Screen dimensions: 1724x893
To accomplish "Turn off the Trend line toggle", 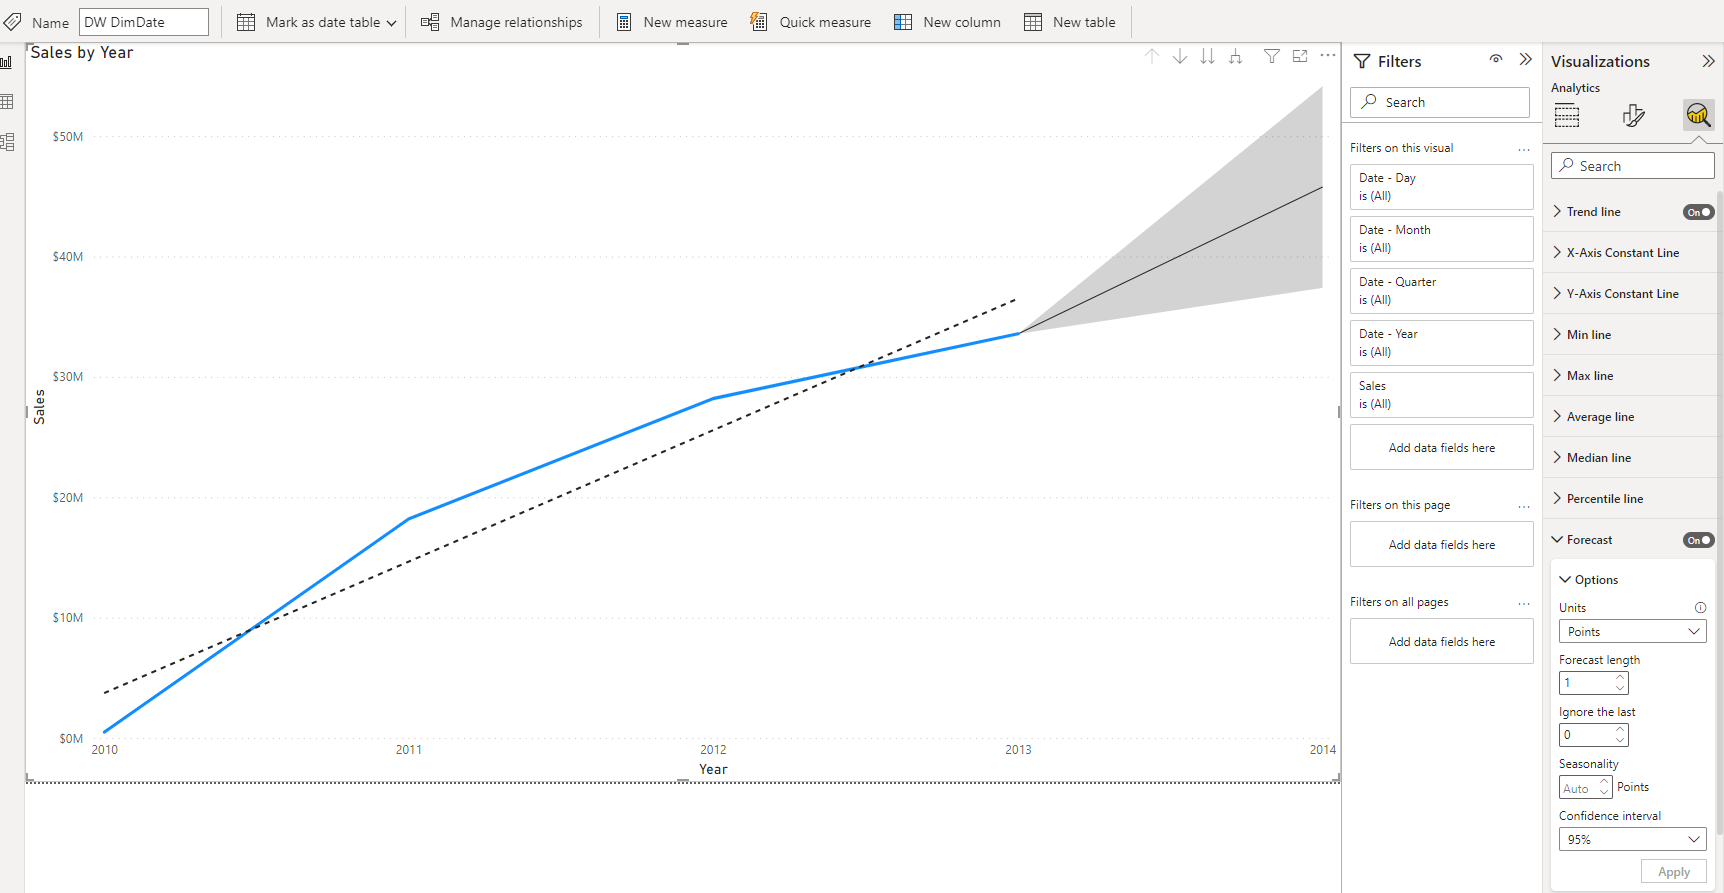I will tap(1699, 212).
